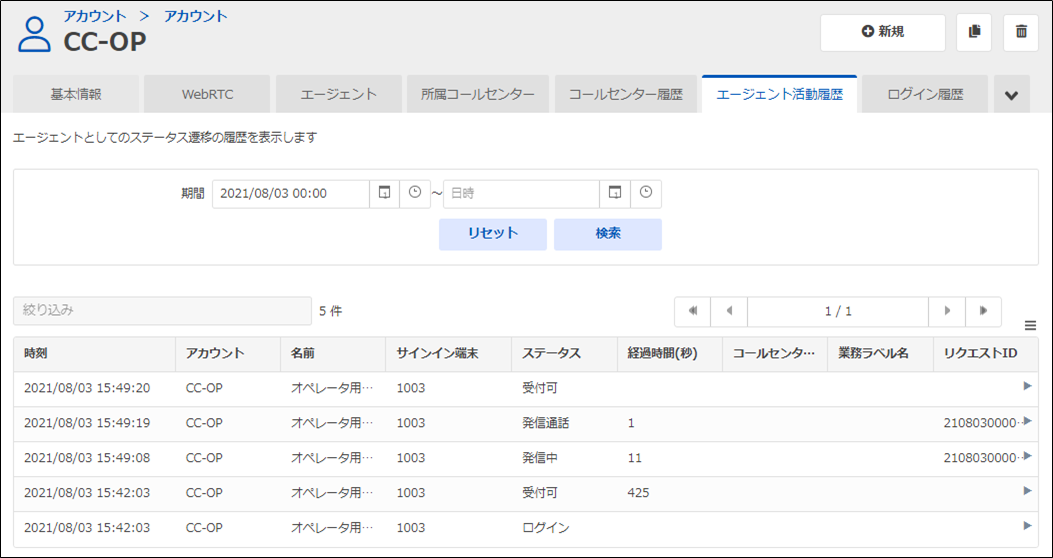Show more tabs with chevron dropdown
This screenshot has width=1053, height=558.
click(x=1011, y=95)
